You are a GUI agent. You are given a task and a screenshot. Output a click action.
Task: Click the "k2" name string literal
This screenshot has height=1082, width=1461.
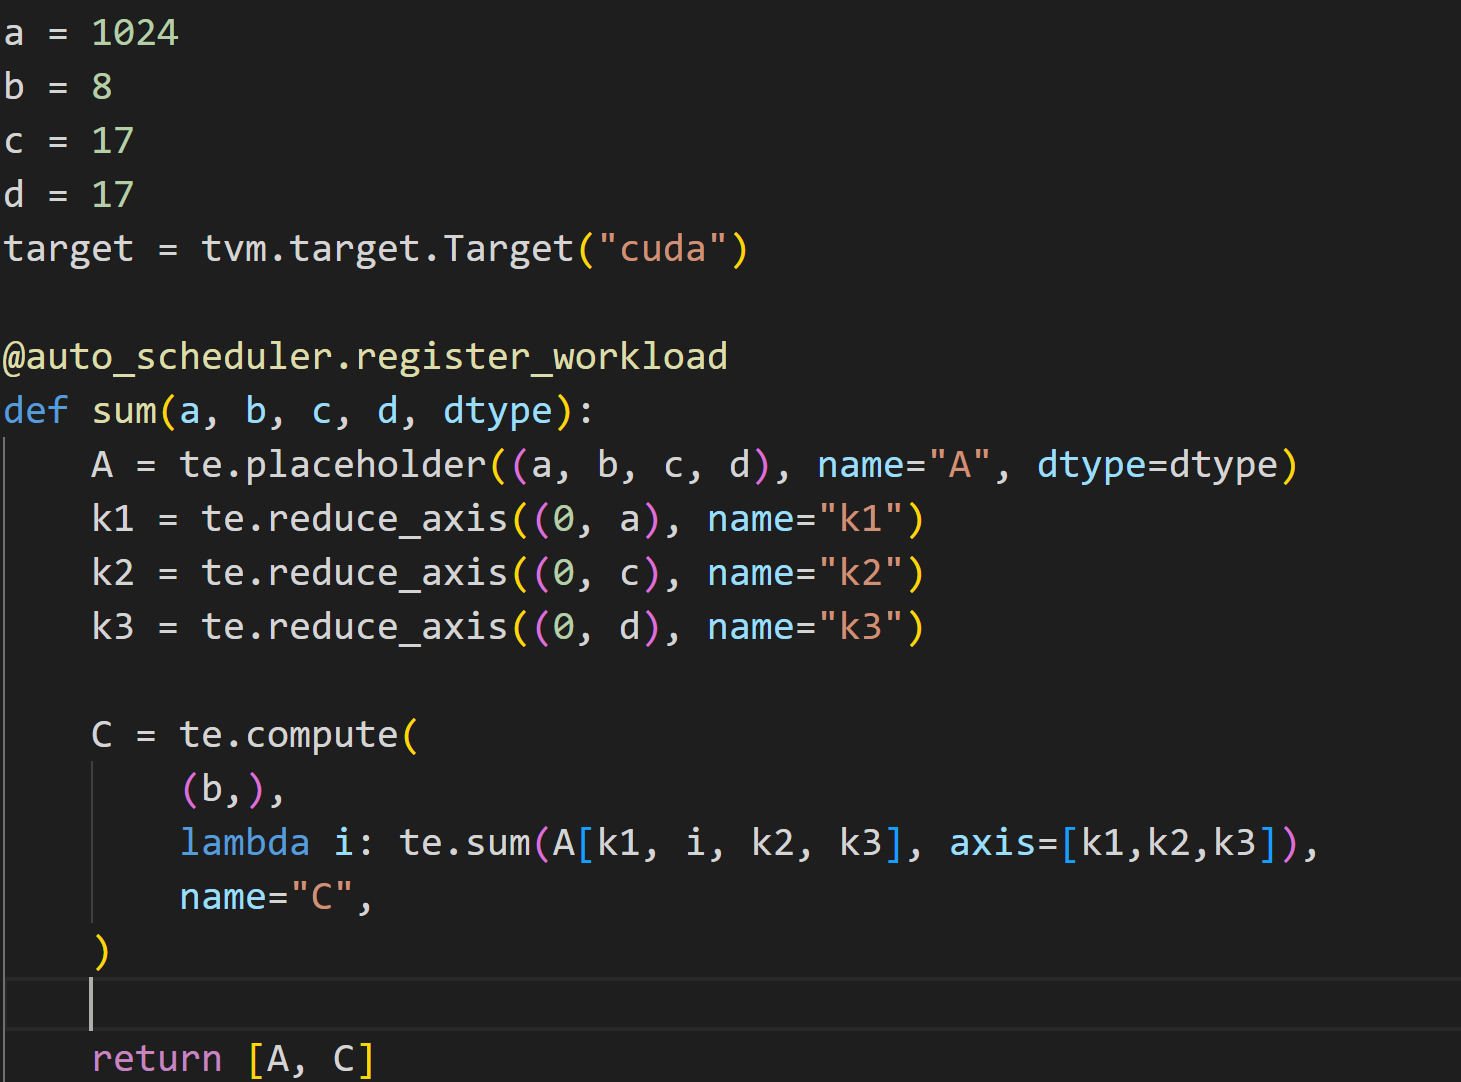click(x=861, y=573)
